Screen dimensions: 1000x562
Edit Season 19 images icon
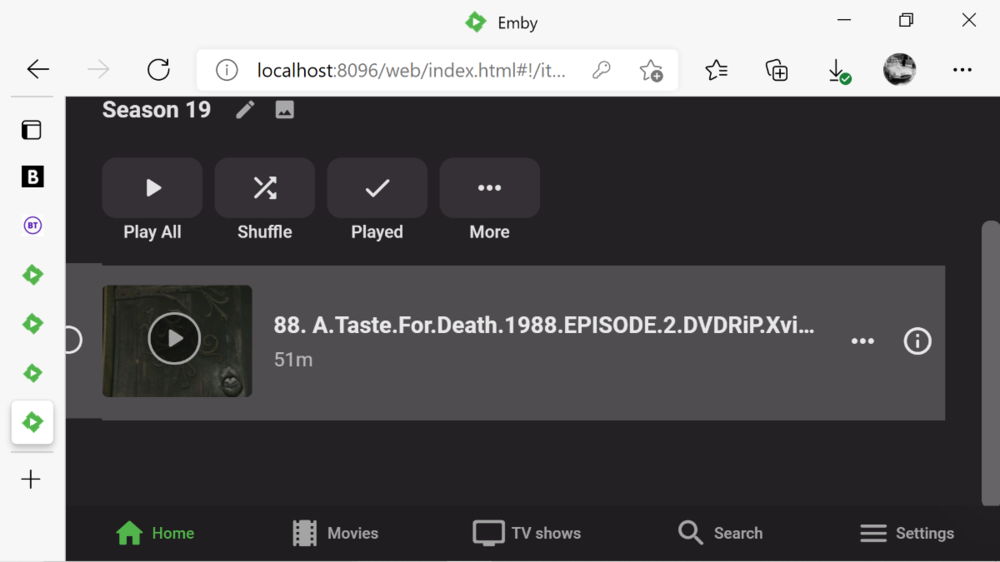[284, 110]
